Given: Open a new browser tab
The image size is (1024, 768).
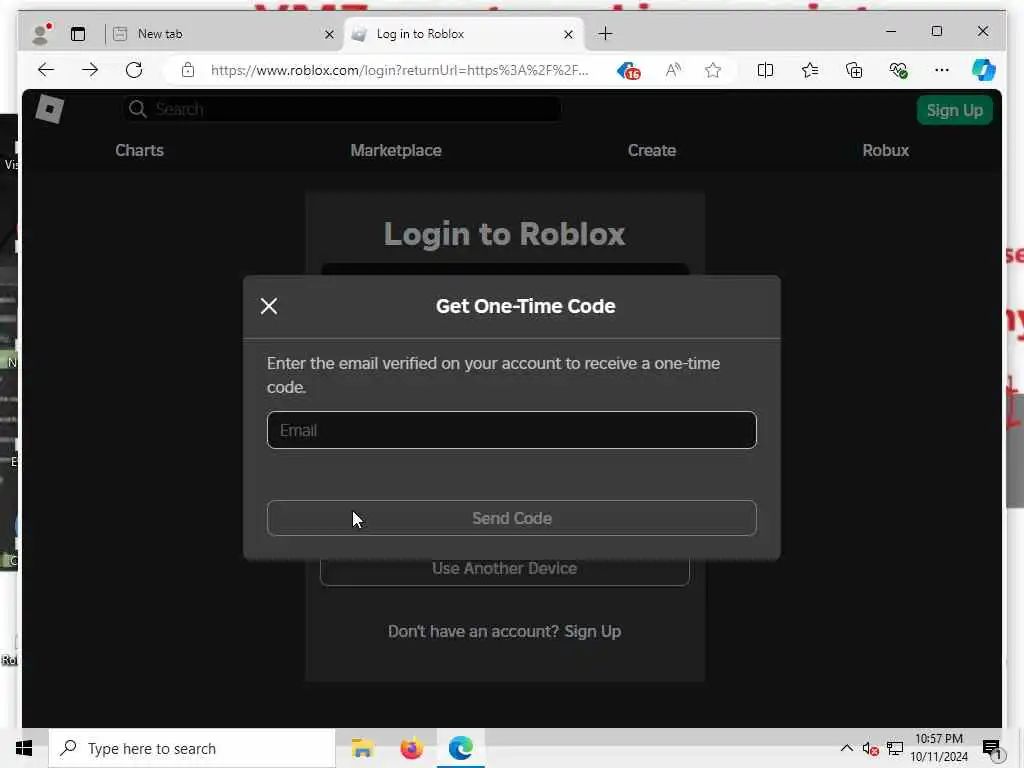Looking at the screenshot, I should point(605,33).
